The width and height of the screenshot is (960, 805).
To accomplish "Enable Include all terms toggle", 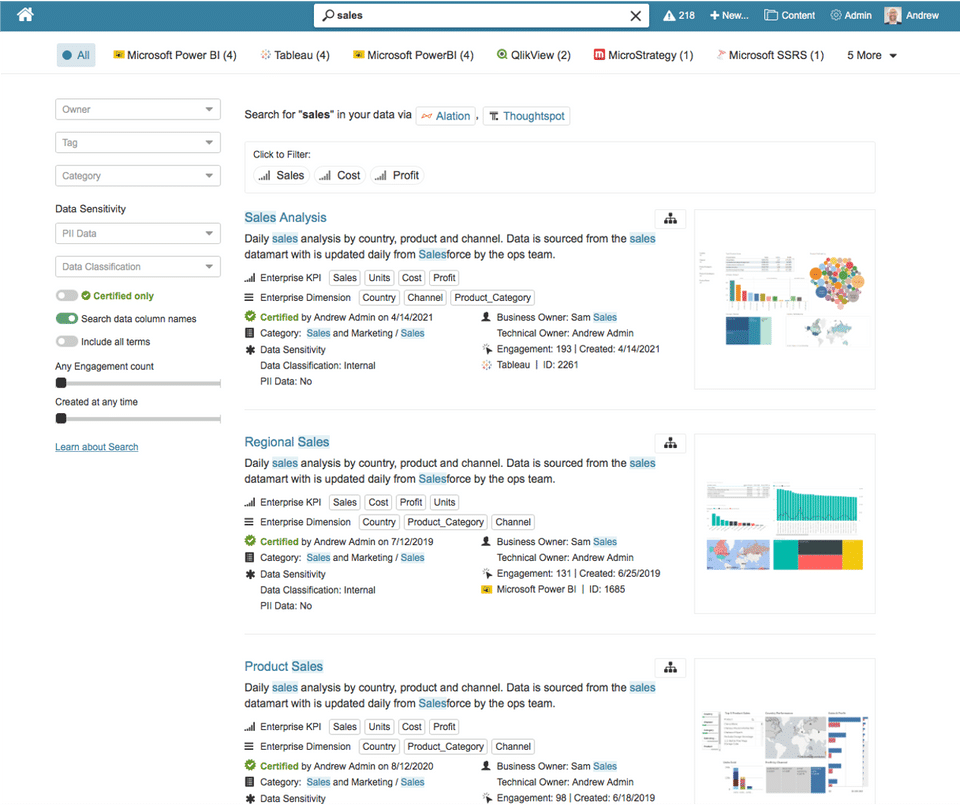I will pos(67,342).
